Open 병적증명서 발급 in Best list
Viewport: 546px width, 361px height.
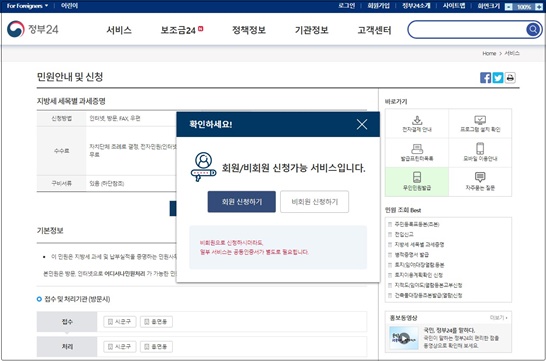pos(412,254)
